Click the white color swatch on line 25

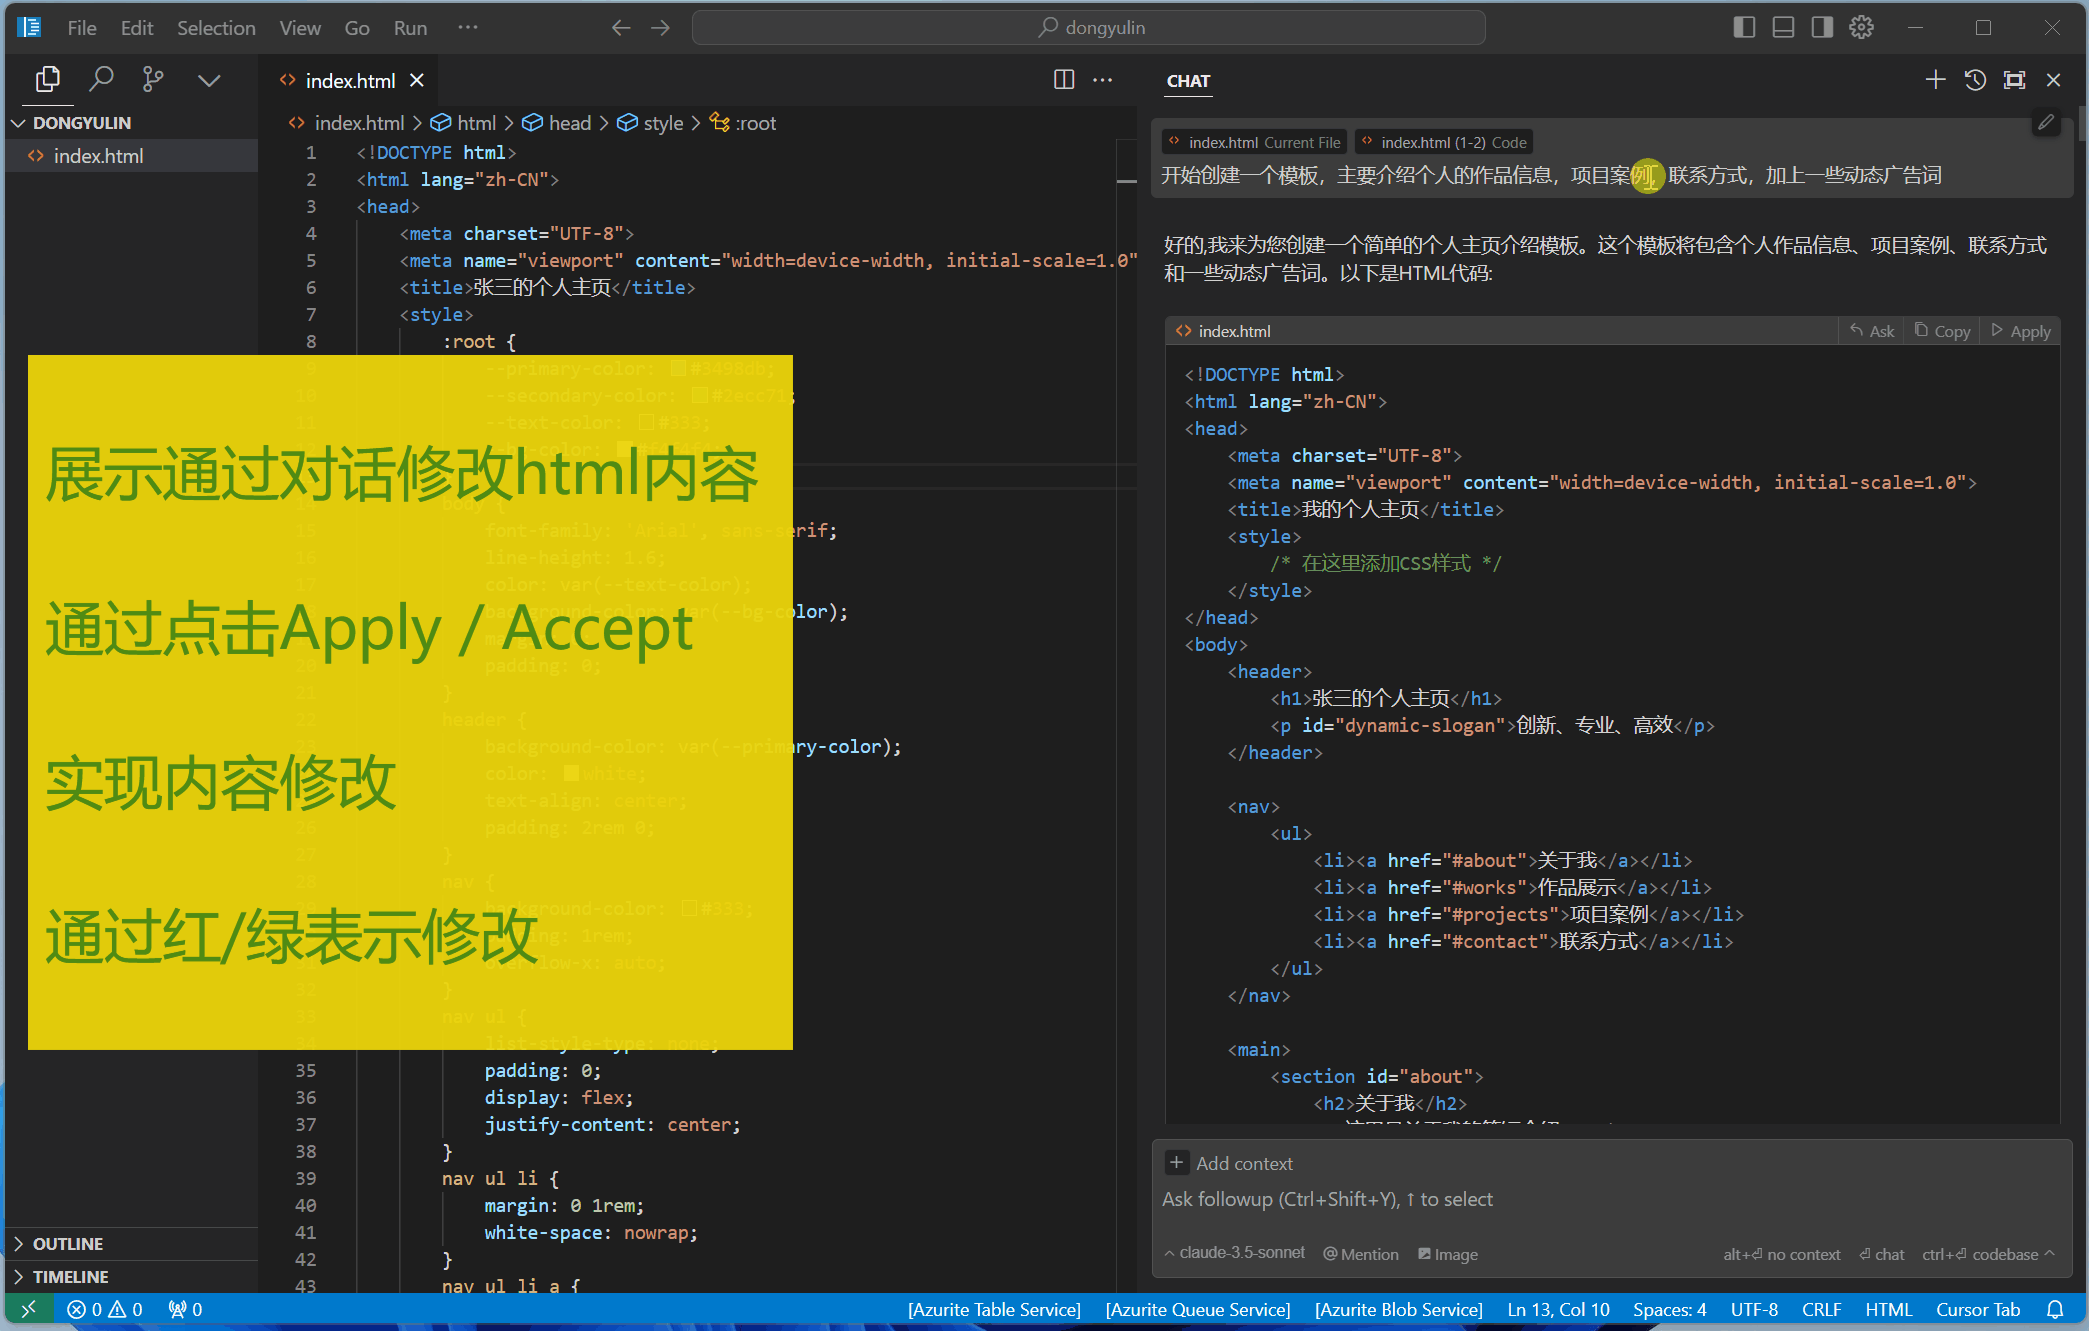point(572,773)
